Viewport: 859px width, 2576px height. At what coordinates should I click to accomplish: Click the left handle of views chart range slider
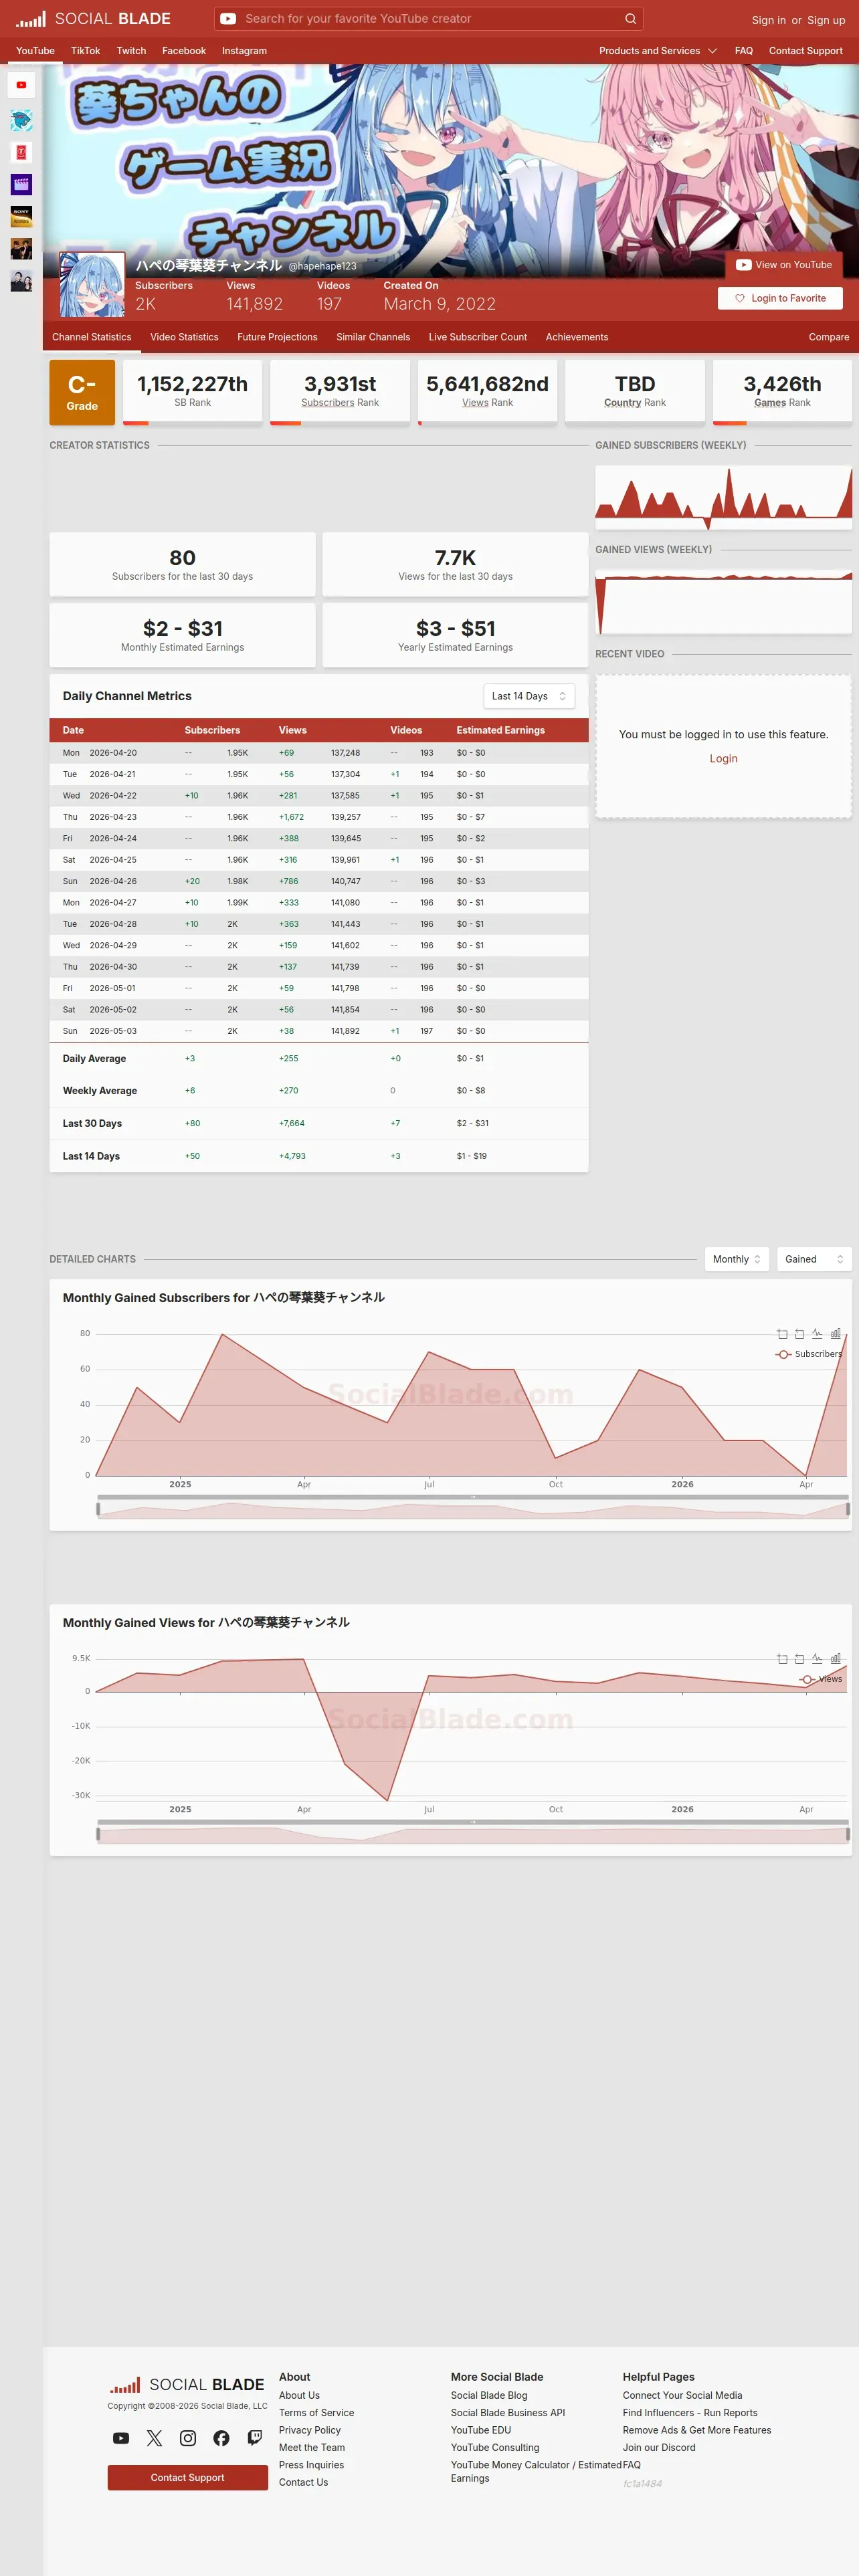(x=98, y=1834)
